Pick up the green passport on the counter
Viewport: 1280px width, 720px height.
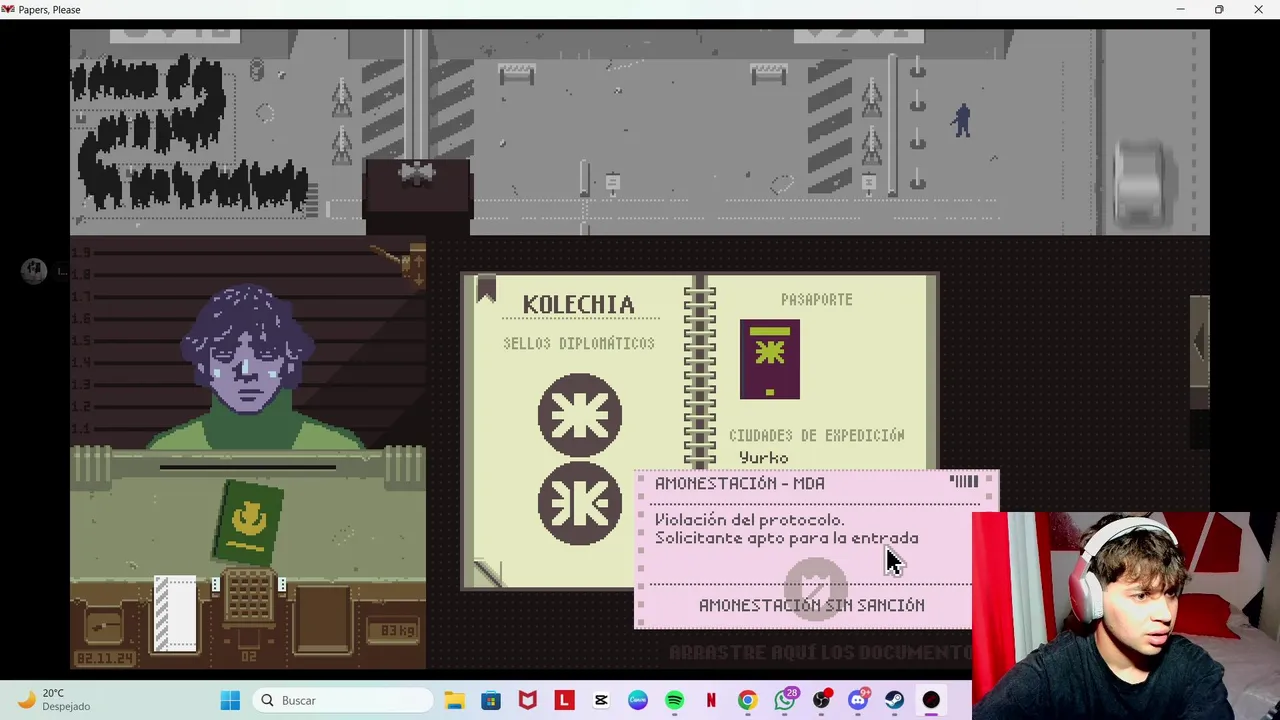click(x=248, y=521)
